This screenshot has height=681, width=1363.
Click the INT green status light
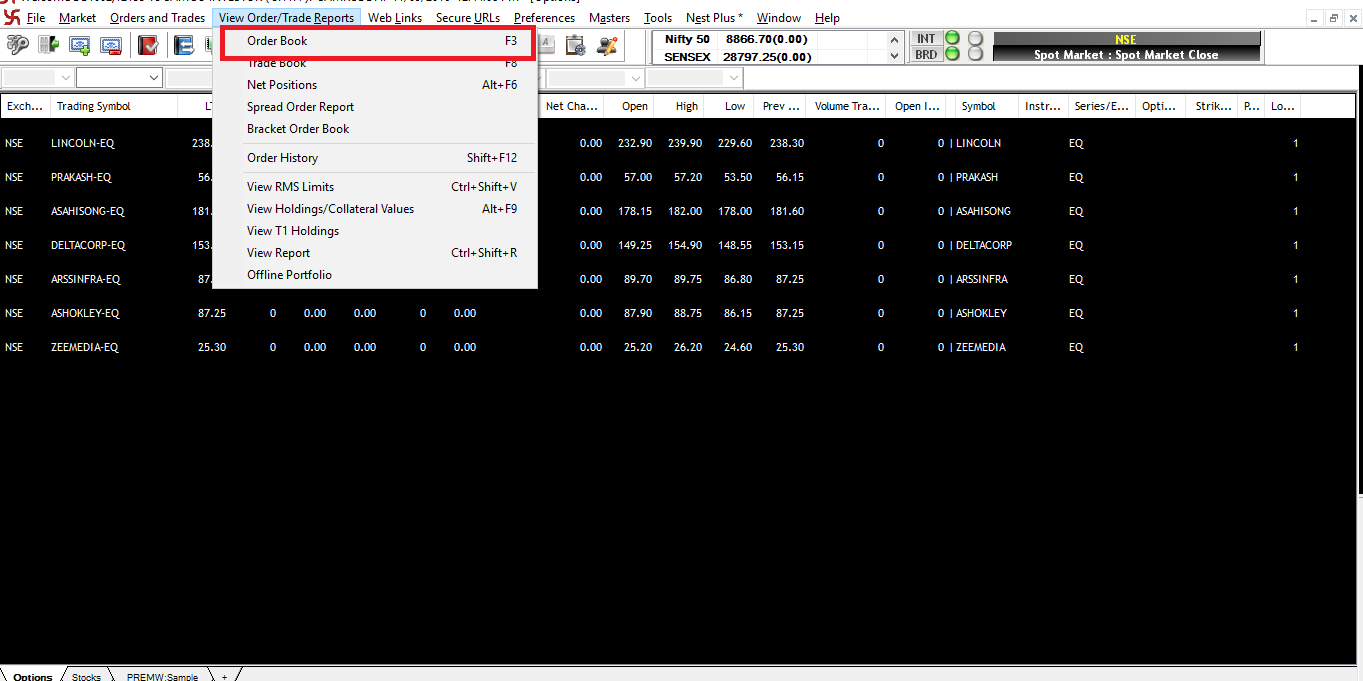[x=952, y=38]
